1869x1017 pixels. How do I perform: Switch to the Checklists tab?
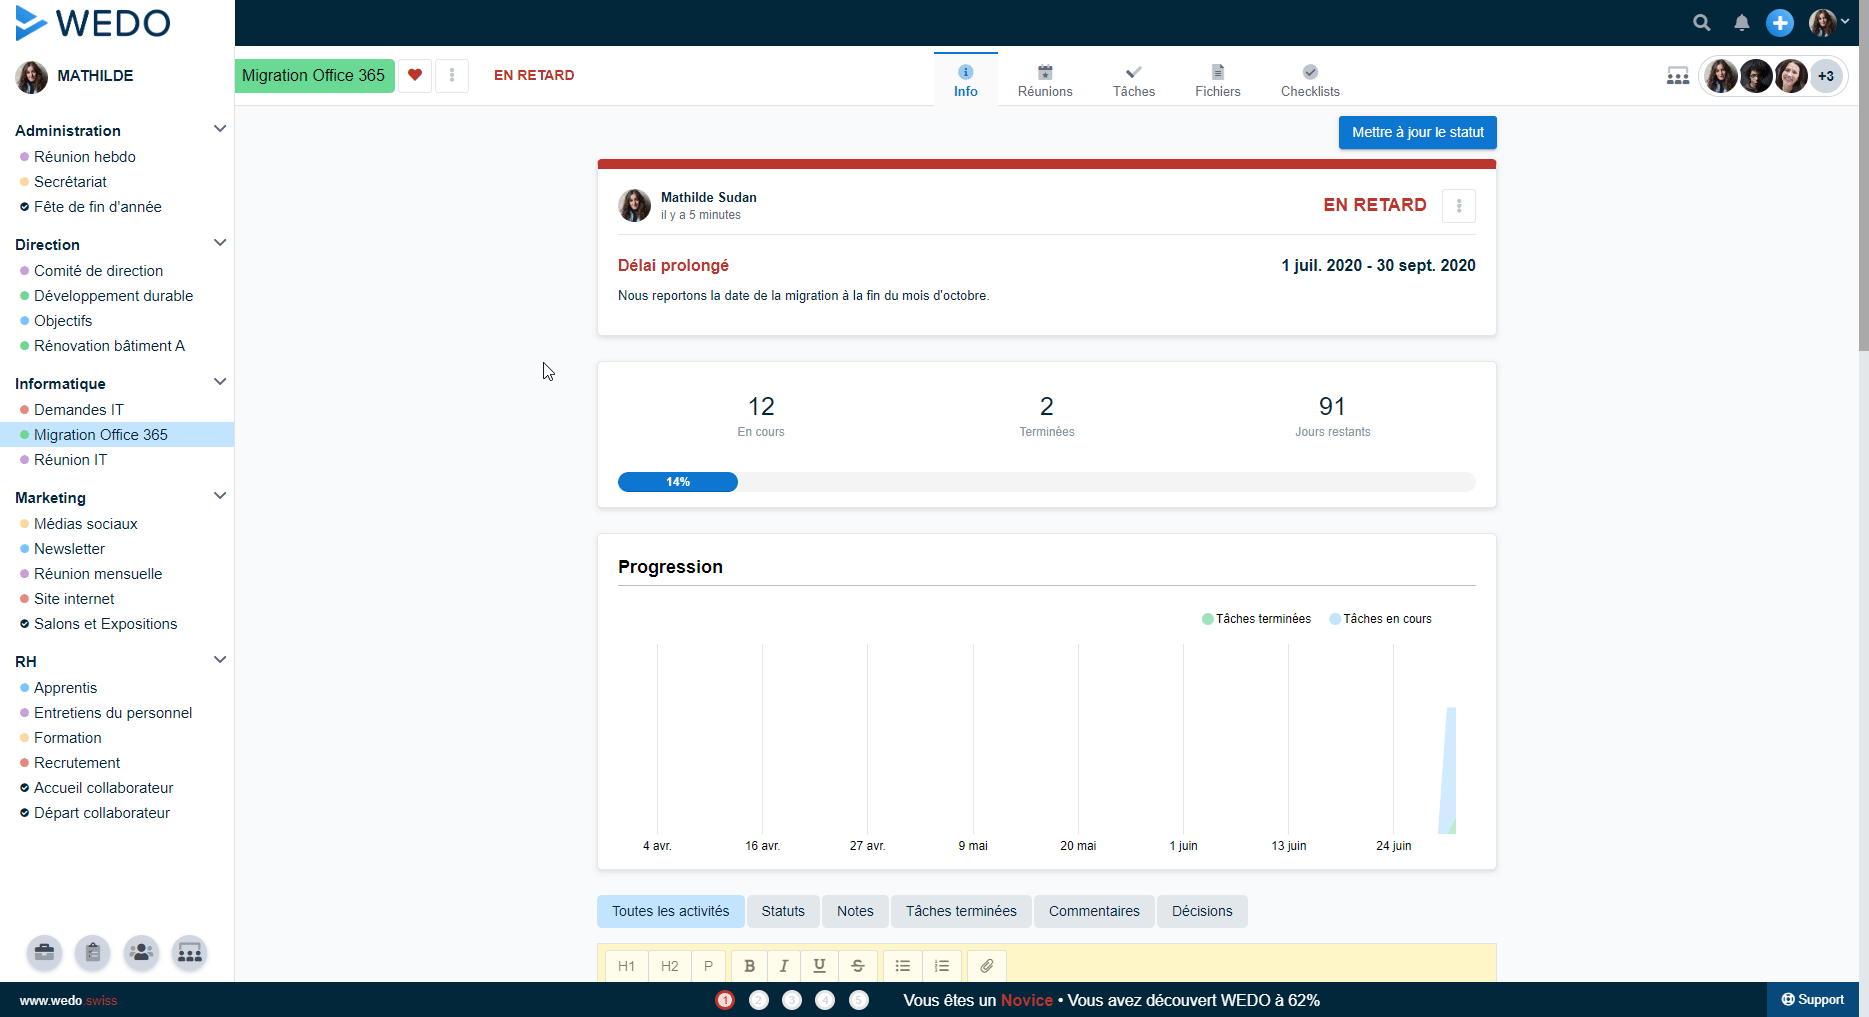1310,80
